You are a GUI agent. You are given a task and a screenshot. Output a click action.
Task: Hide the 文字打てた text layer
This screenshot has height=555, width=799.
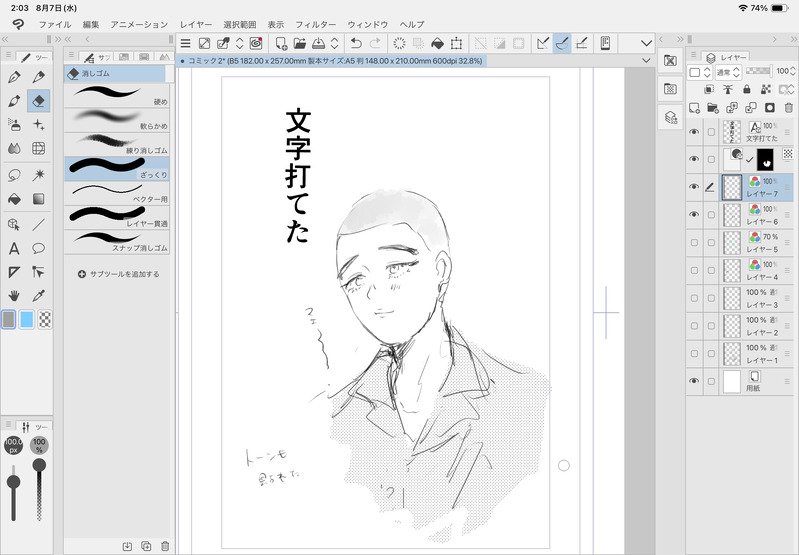tap(694, 132)
